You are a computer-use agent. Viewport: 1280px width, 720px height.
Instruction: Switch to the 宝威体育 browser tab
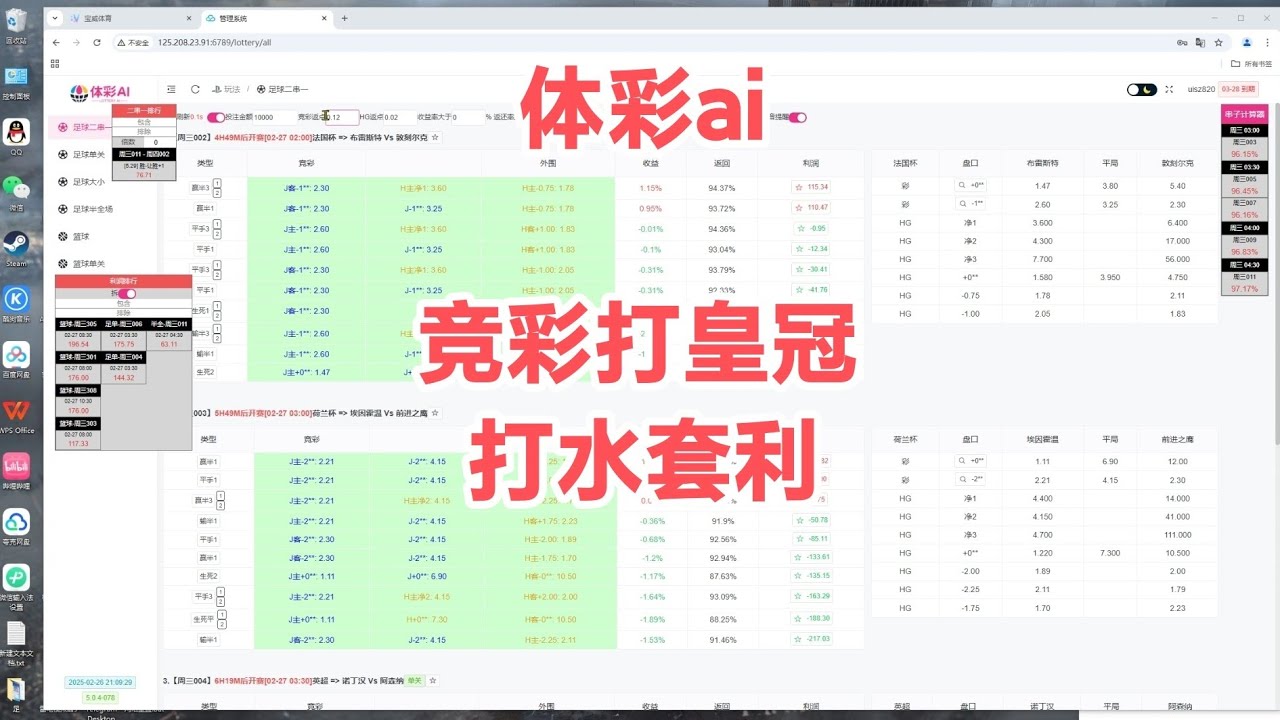point(128,18)
